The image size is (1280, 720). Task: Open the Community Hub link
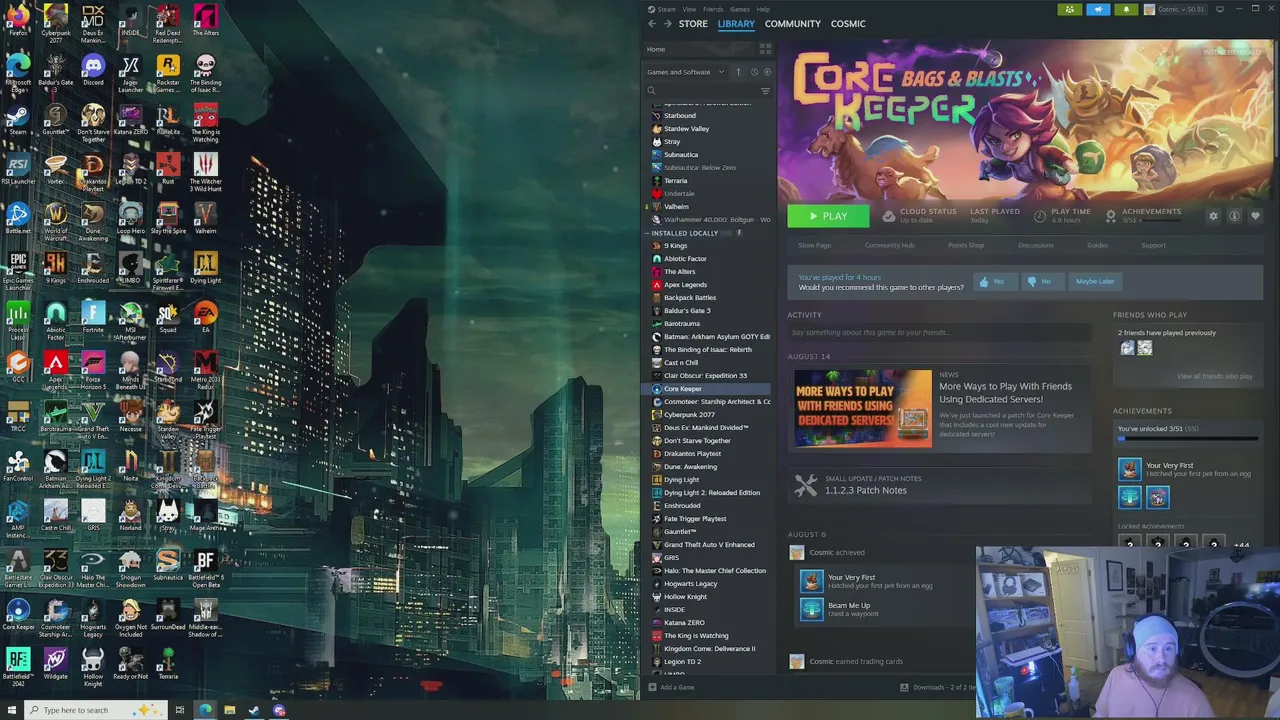(889, 245)
